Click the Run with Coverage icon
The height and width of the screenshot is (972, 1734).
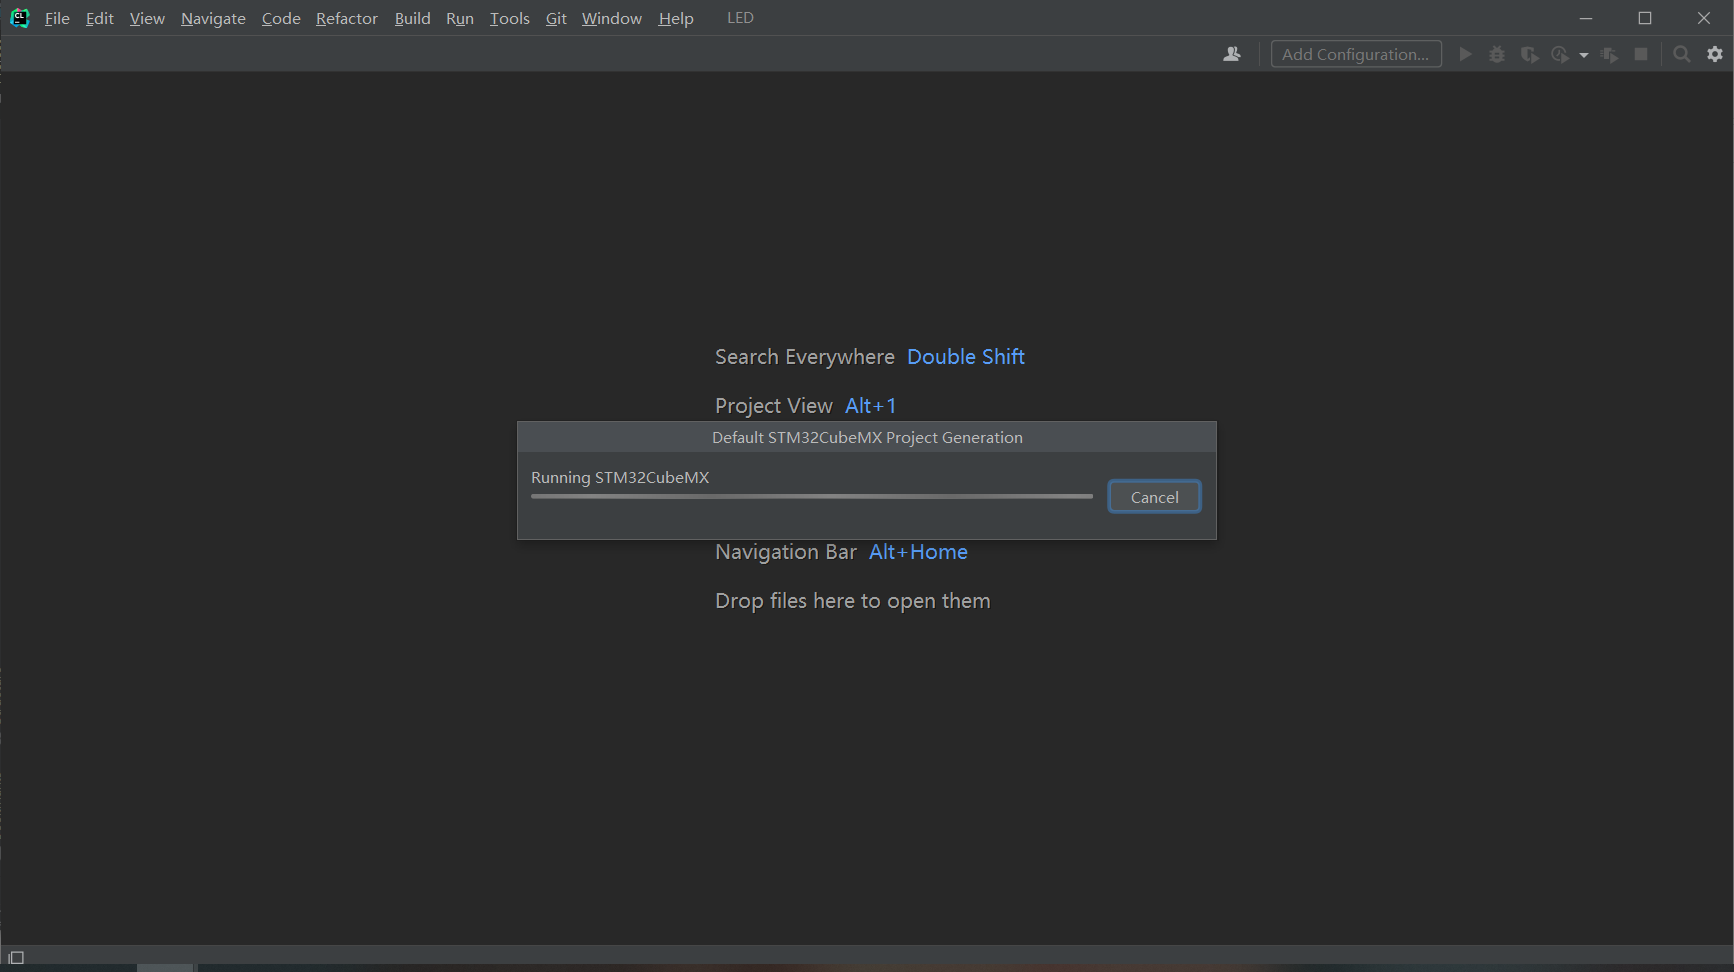(x=1529, y=54)
